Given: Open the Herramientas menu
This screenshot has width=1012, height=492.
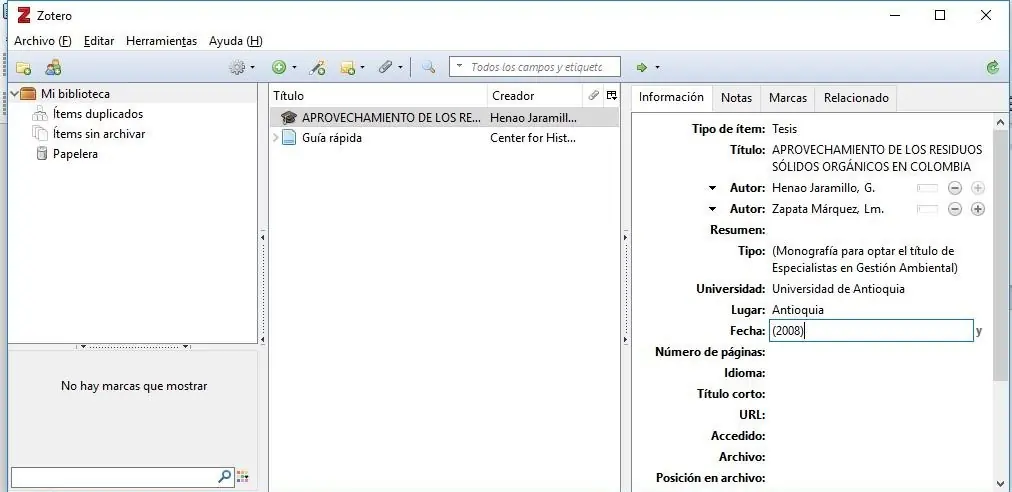Looking at the screenshot, I should [x=161, y=41].
